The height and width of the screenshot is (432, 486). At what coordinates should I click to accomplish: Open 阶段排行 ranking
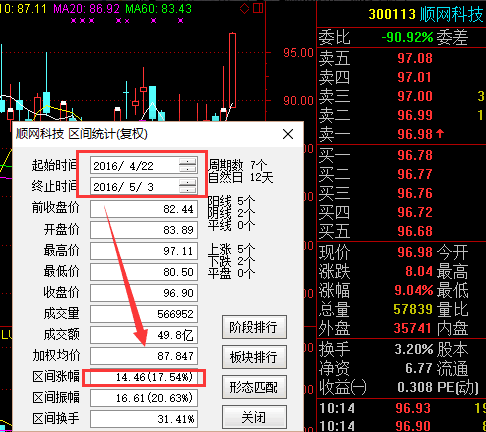pyautogui.click(x=254, y=327)
